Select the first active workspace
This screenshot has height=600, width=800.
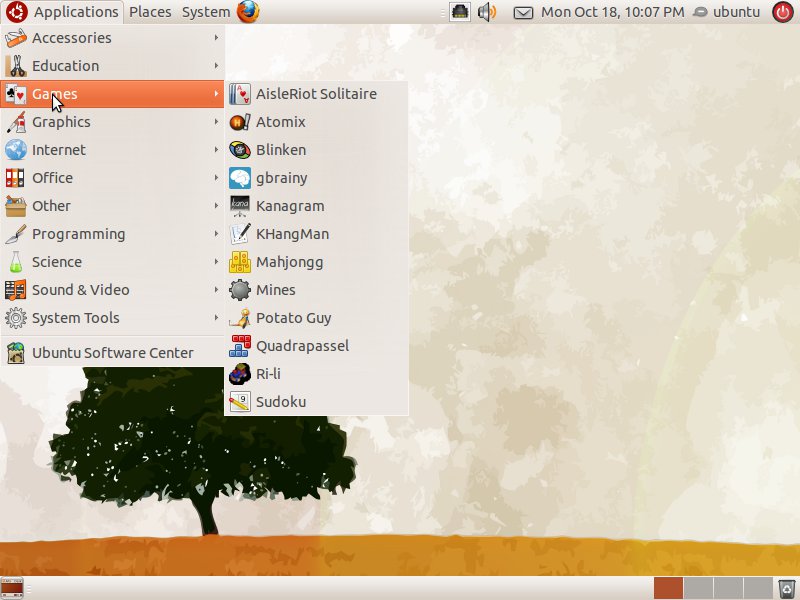(x=668, y=588)
